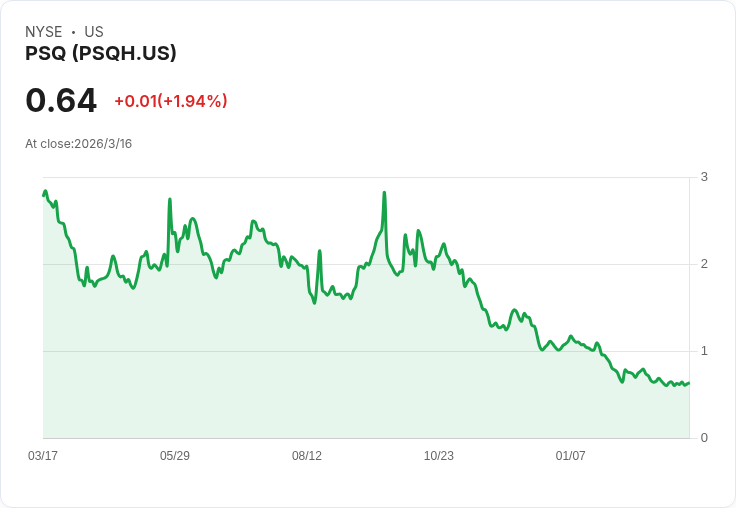736x508 pixels.
Task: Click the y-axis value 0 label
Action: click(704, 438)
